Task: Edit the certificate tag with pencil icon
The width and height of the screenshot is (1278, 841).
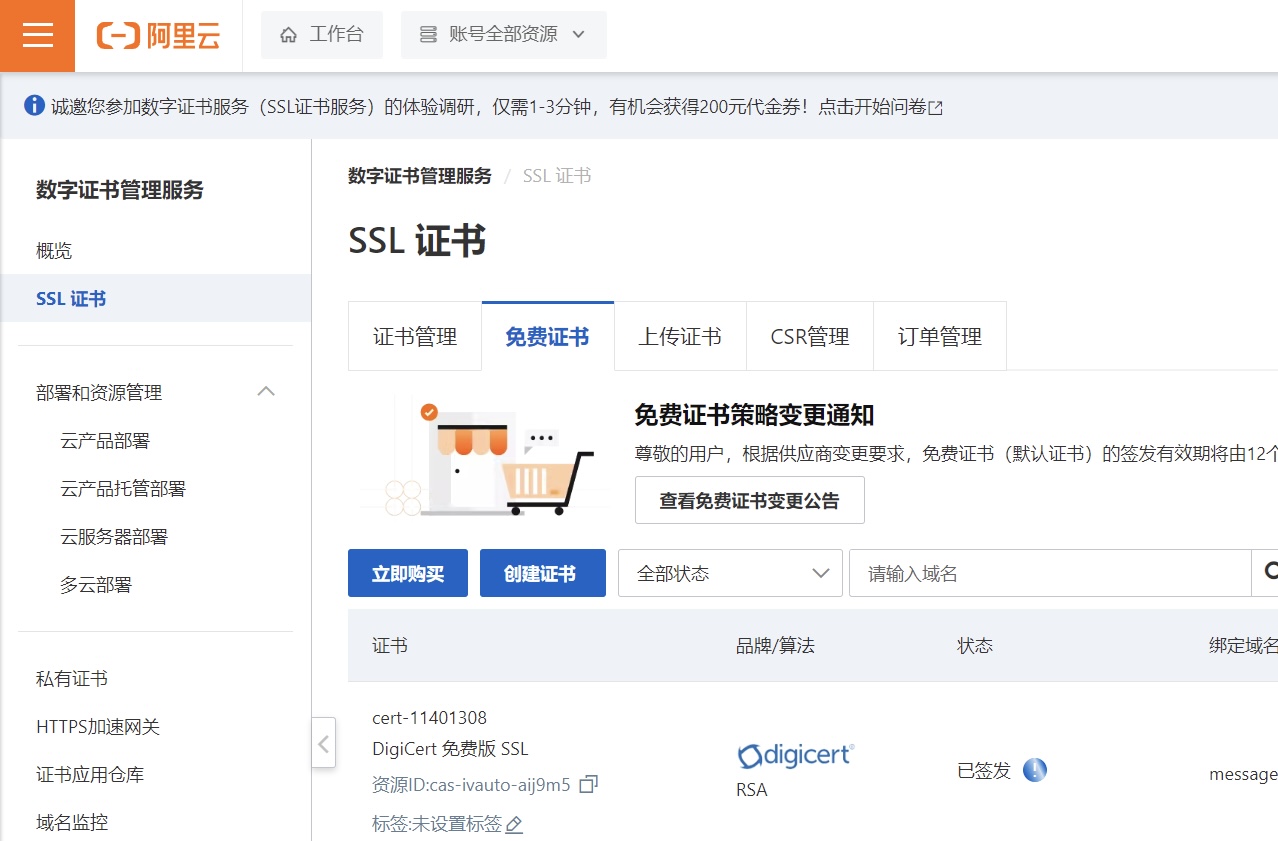Action: coord(514,824)
